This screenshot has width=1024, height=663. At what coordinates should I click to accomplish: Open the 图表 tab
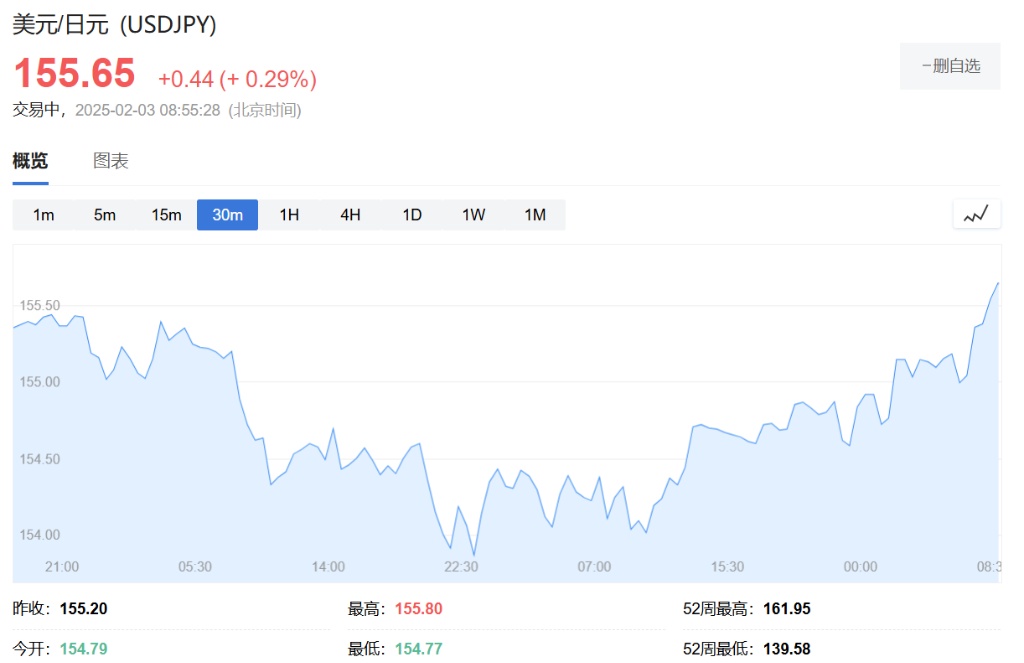110,161
